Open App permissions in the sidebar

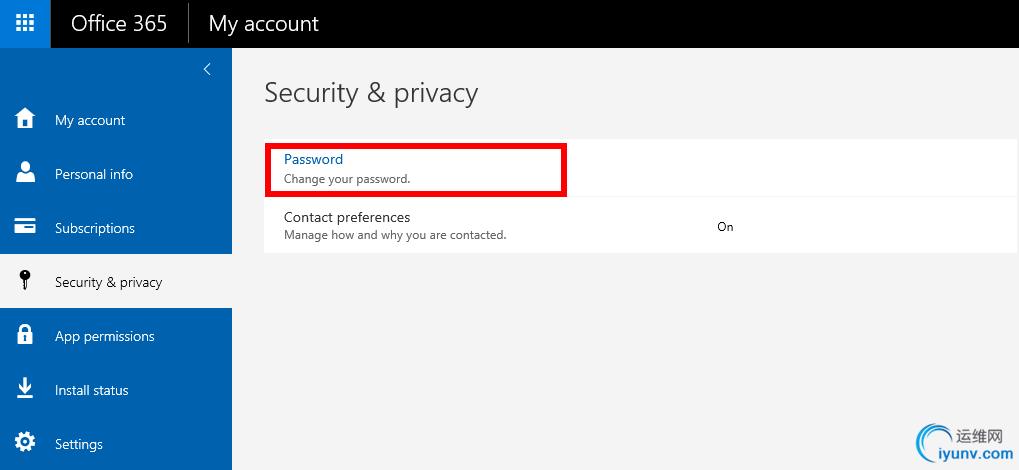coord(116,335)
